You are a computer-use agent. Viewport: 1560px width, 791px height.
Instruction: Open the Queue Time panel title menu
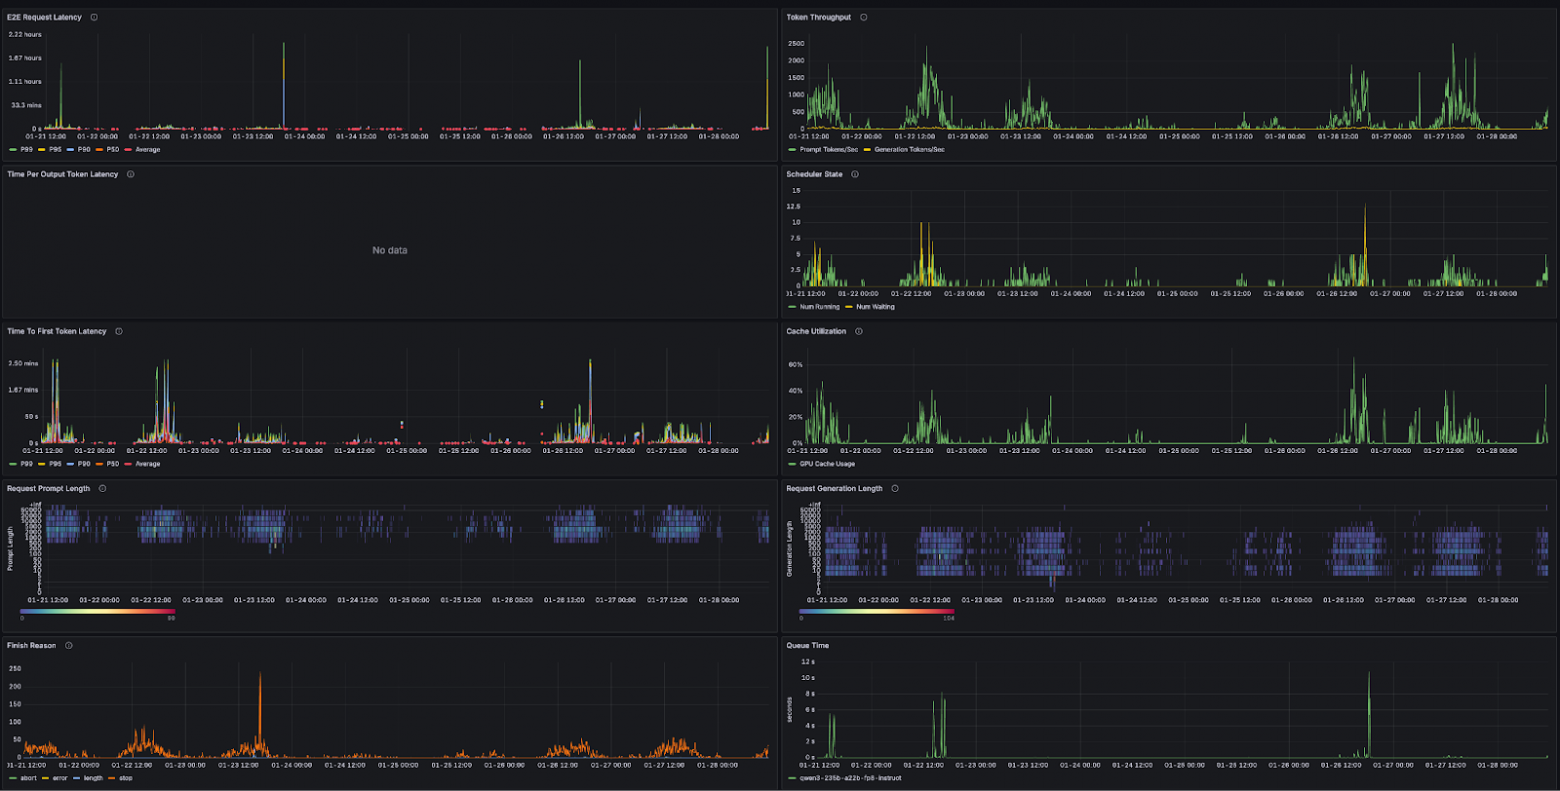[x=808, y=645]
